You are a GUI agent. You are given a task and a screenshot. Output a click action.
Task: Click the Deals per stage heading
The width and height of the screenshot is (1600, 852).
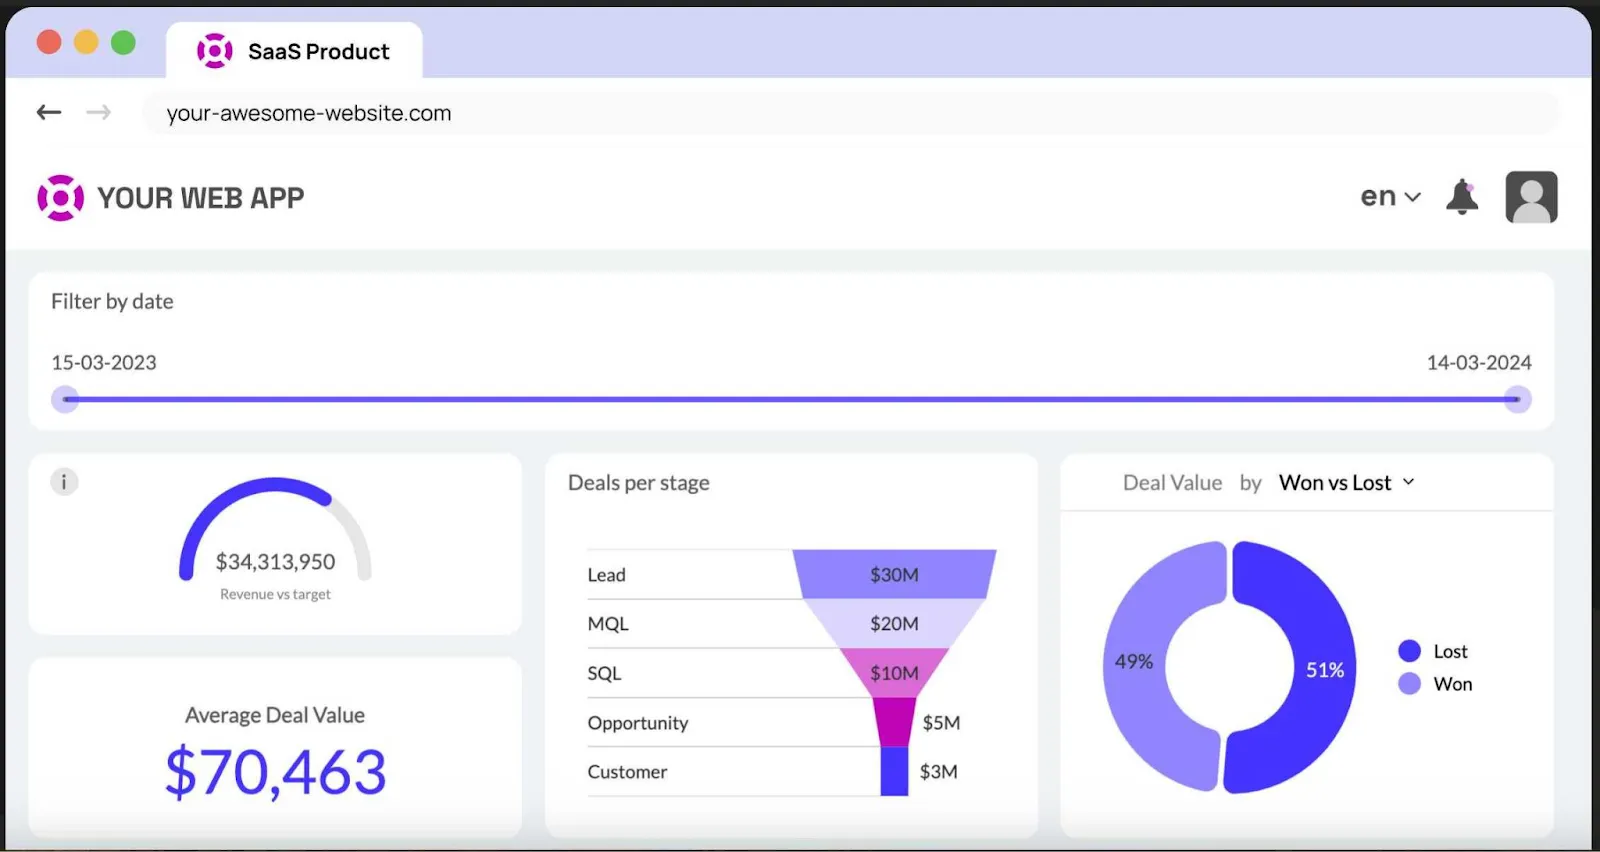point(639,483)
